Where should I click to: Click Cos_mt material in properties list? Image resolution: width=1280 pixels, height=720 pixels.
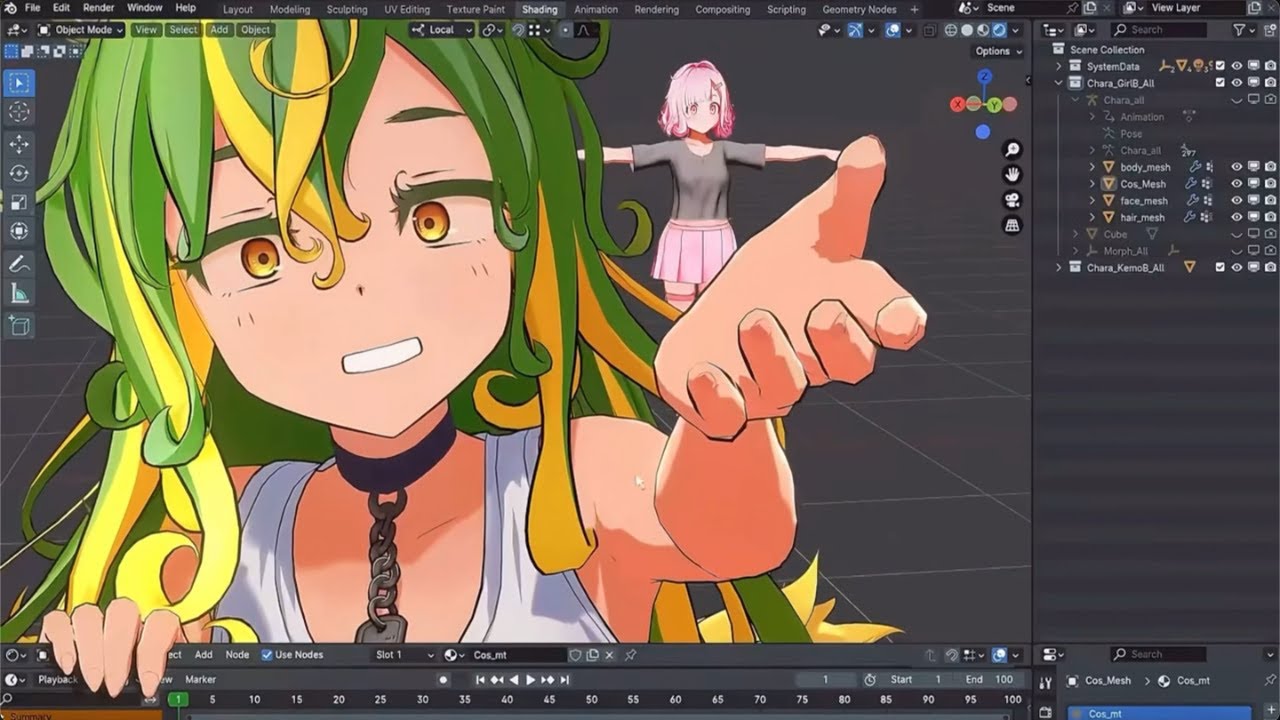(1160, 713)
